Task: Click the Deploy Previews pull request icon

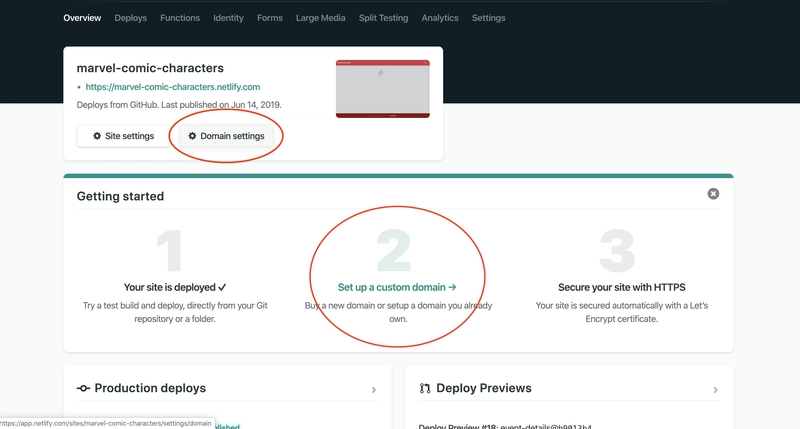Action: [x=424, y=389]
